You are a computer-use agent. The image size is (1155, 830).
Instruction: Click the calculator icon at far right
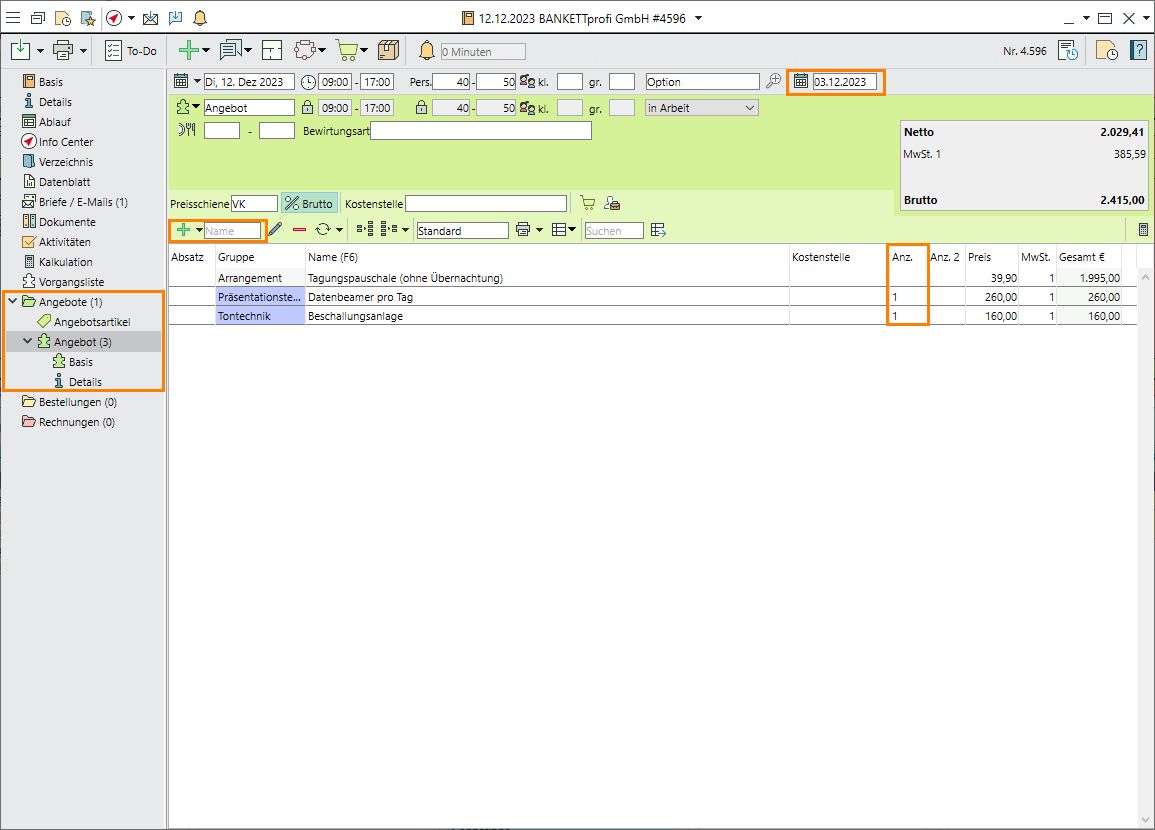(1143, 230)
